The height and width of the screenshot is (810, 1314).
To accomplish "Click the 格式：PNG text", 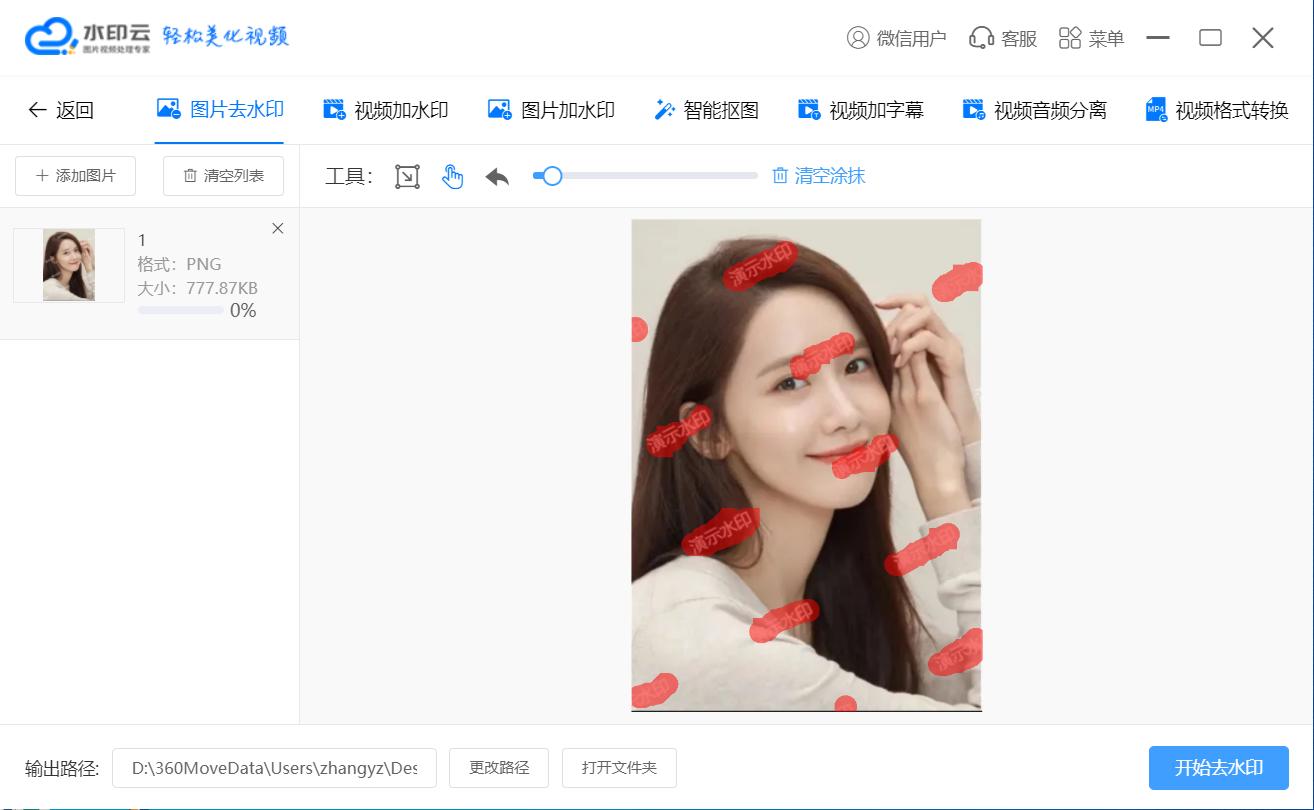I will [x=180, y=265].
